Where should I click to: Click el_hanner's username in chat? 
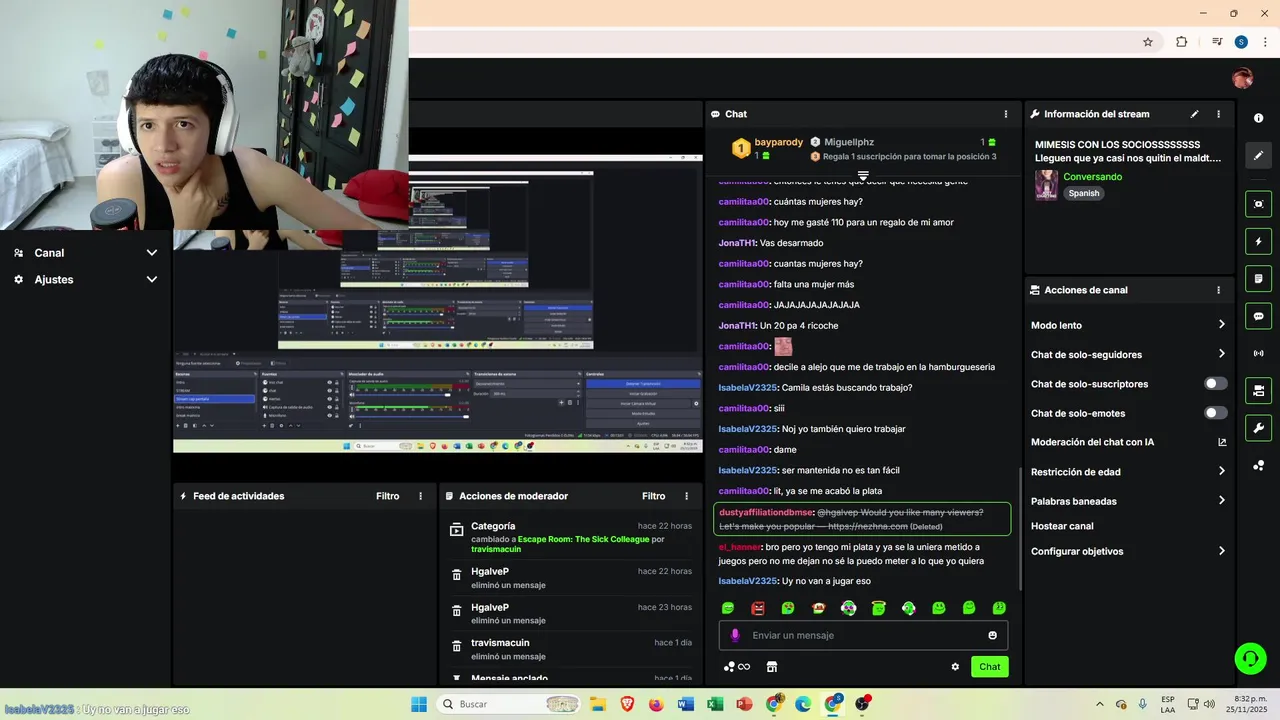(740, 547)
